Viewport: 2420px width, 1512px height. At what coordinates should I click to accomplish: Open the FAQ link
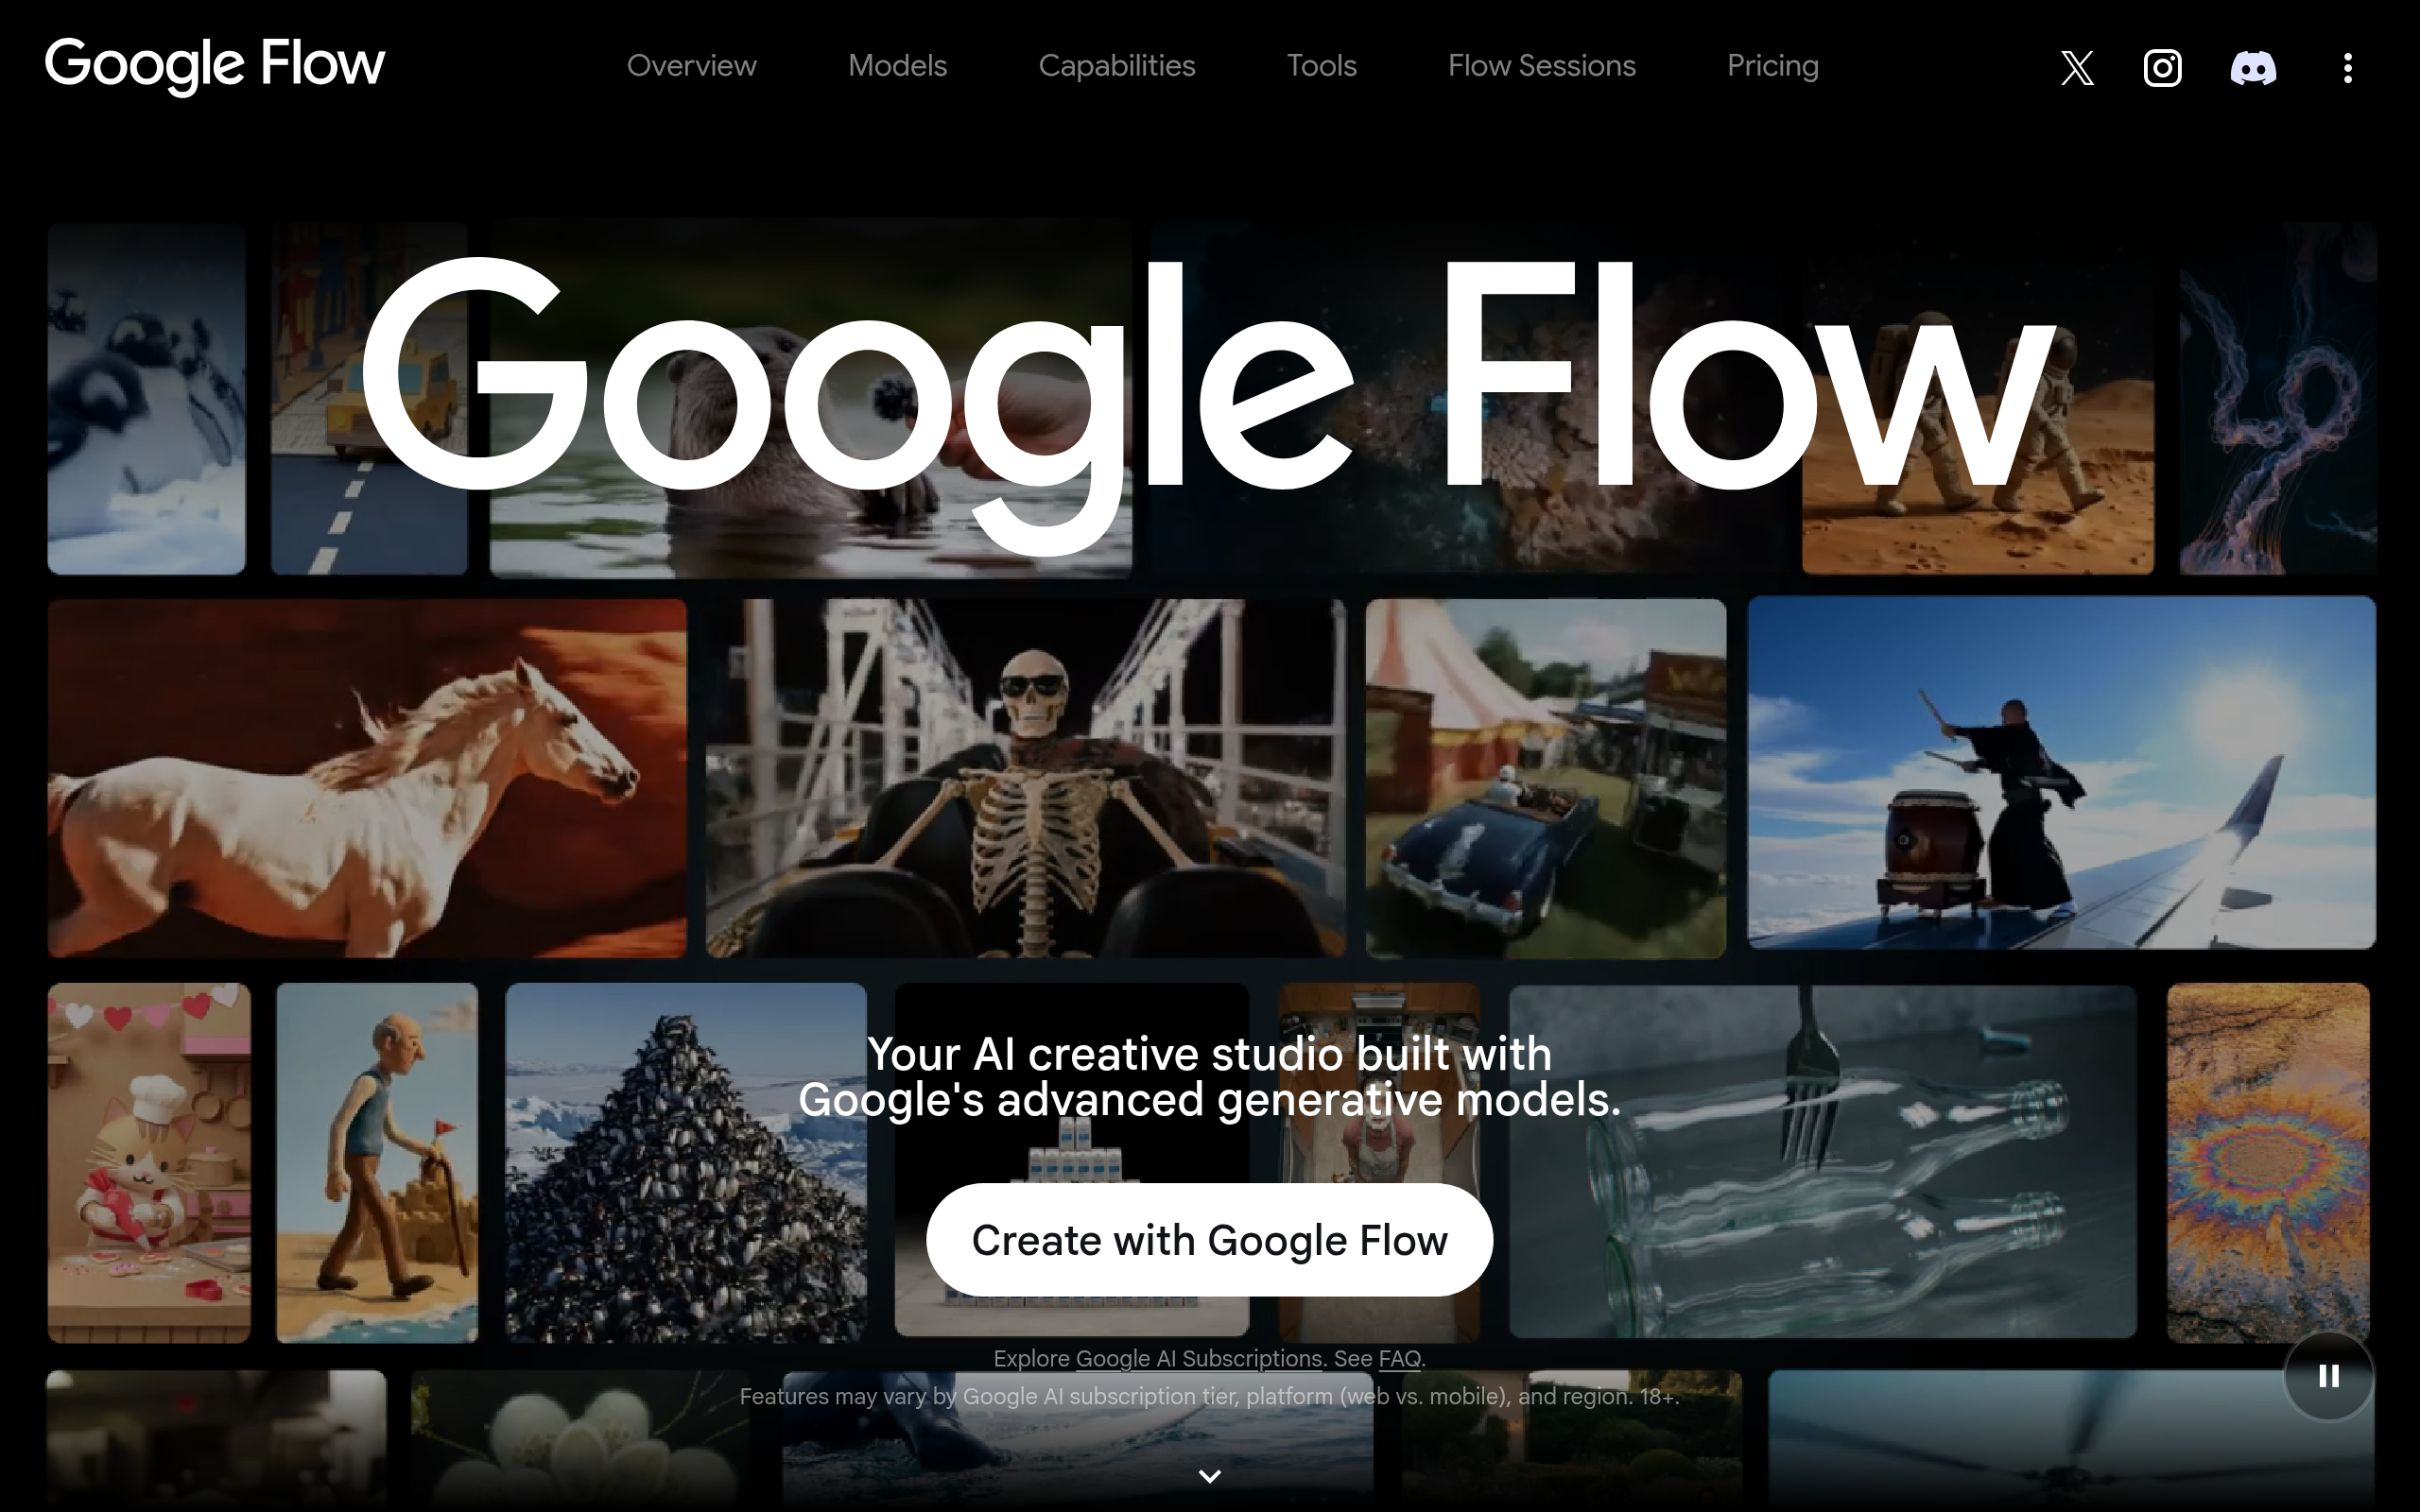(x=1399, y=1358)
